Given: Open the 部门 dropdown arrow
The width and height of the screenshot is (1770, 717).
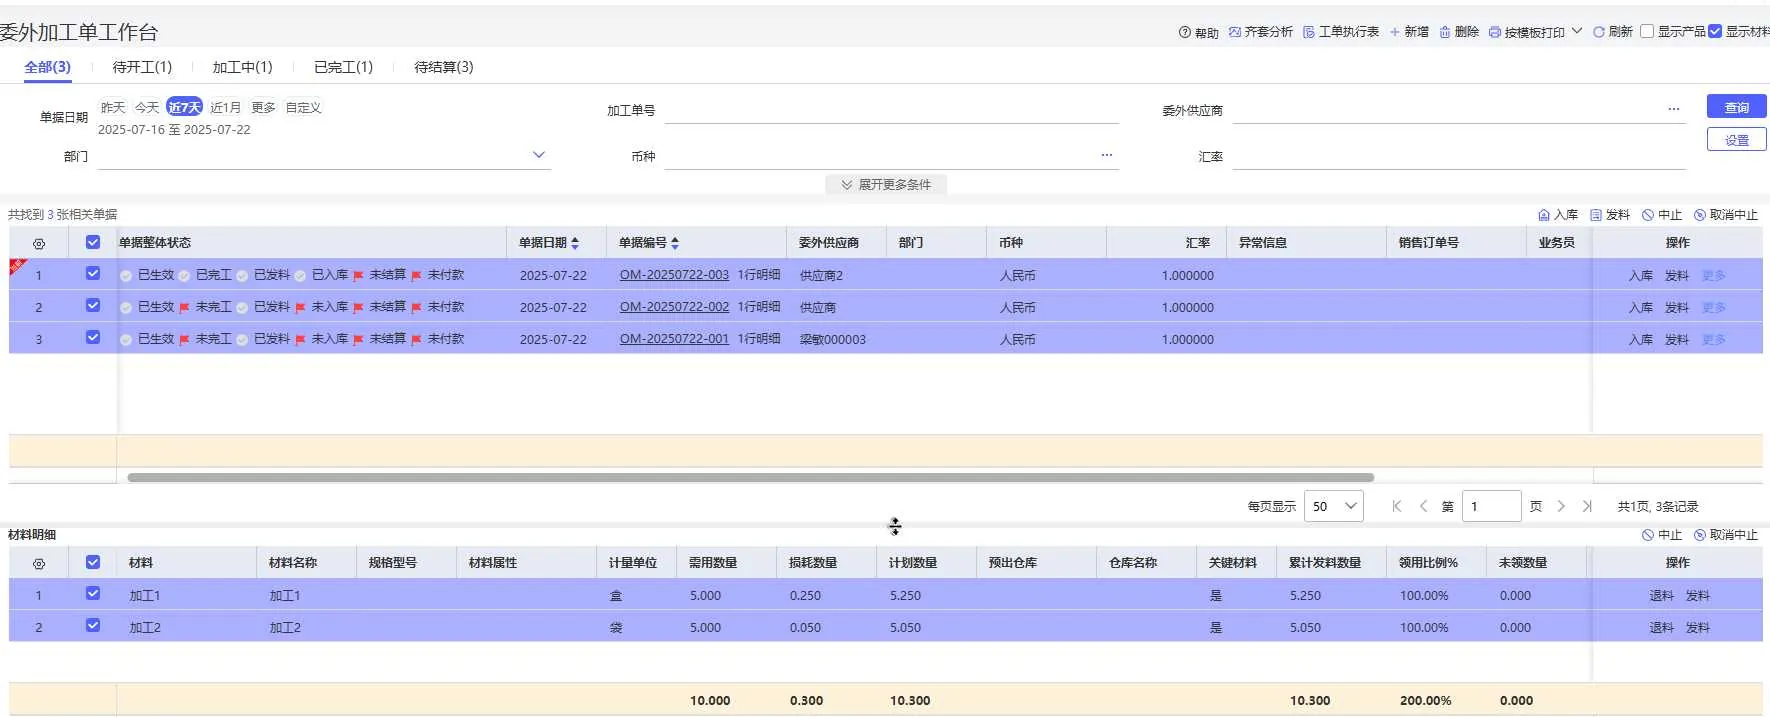Looking at the screenshot, I should point(539,155).
